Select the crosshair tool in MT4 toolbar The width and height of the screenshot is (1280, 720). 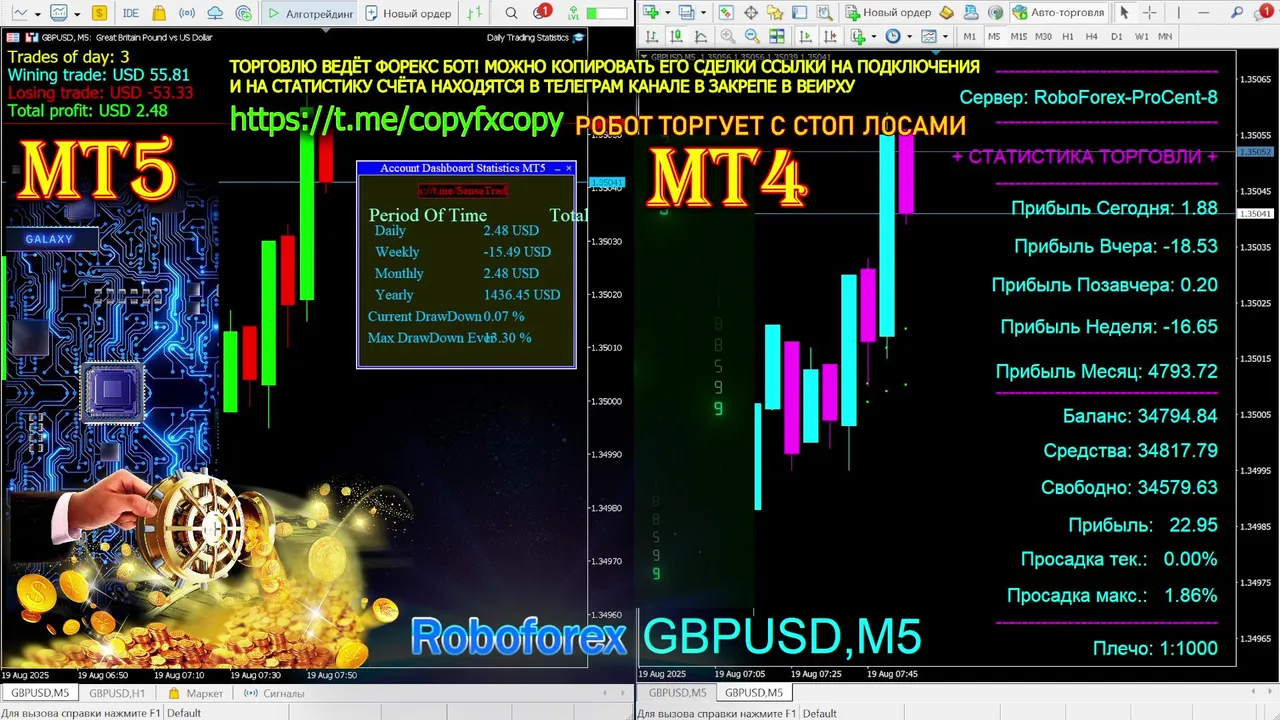click(x=1149, y=13)
